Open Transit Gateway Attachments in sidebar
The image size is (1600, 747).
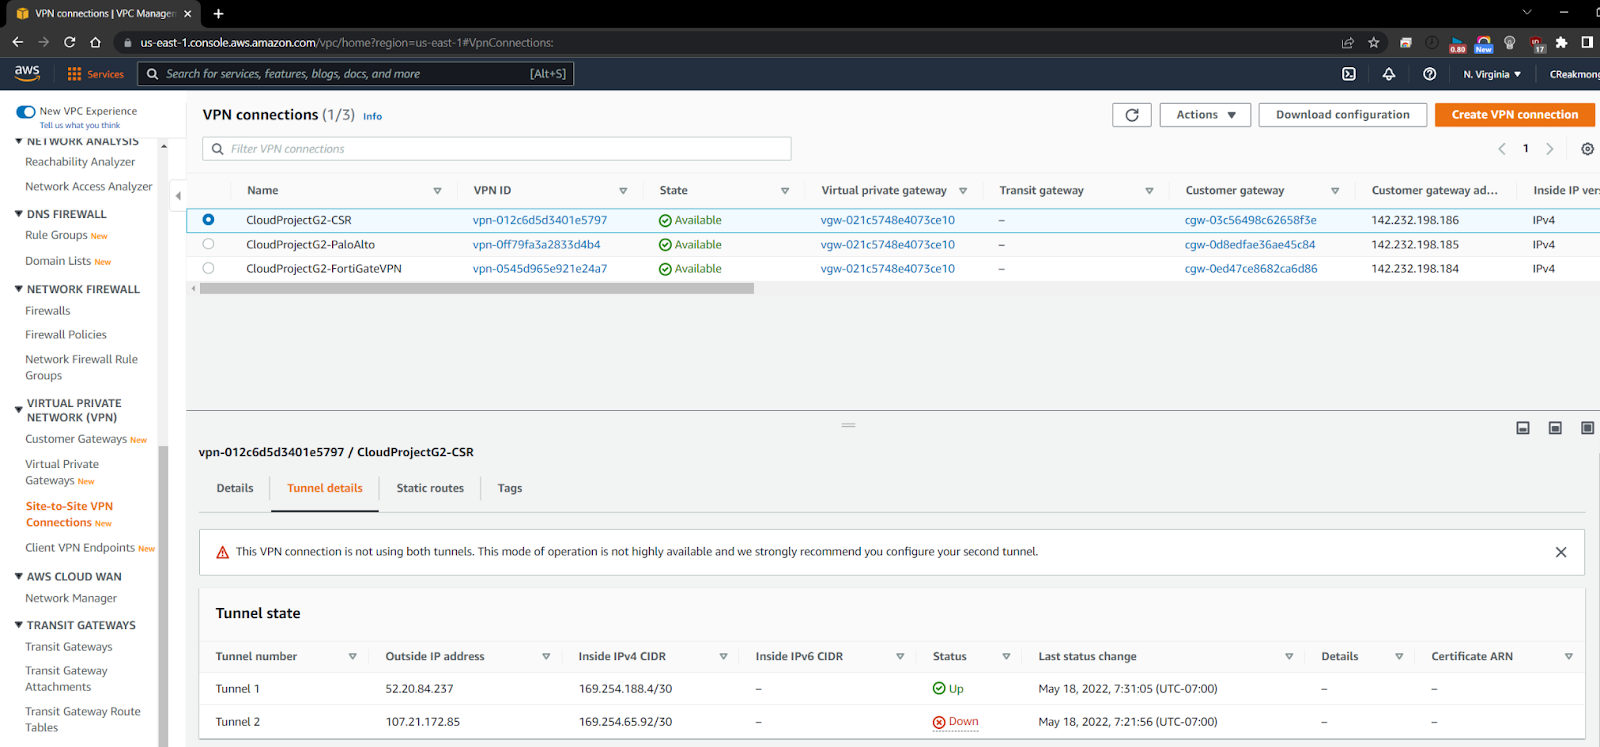coord(66,679)
